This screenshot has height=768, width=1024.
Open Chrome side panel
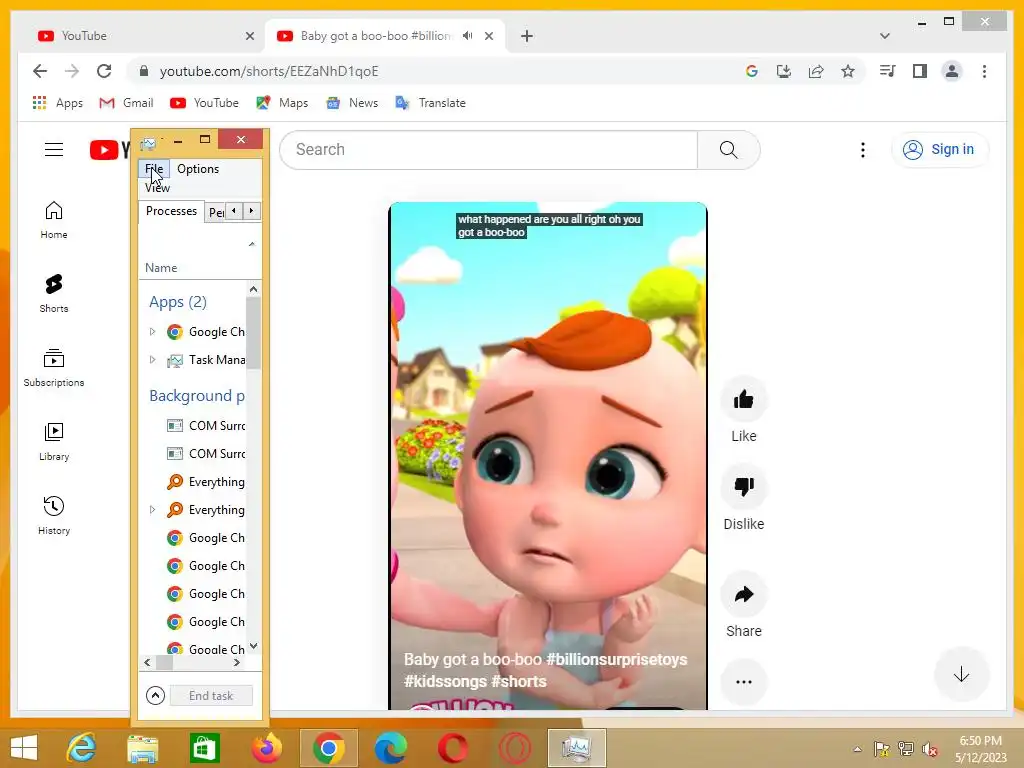[x=920, y=71]
